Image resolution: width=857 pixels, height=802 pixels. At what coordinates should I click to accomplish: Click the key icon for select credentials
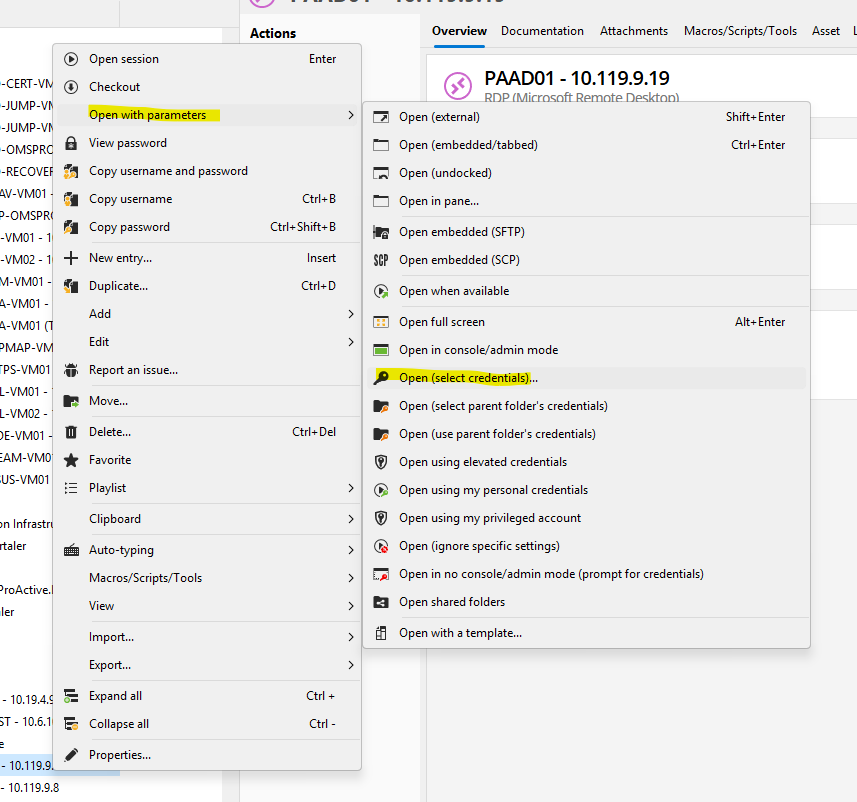[381, 378]
